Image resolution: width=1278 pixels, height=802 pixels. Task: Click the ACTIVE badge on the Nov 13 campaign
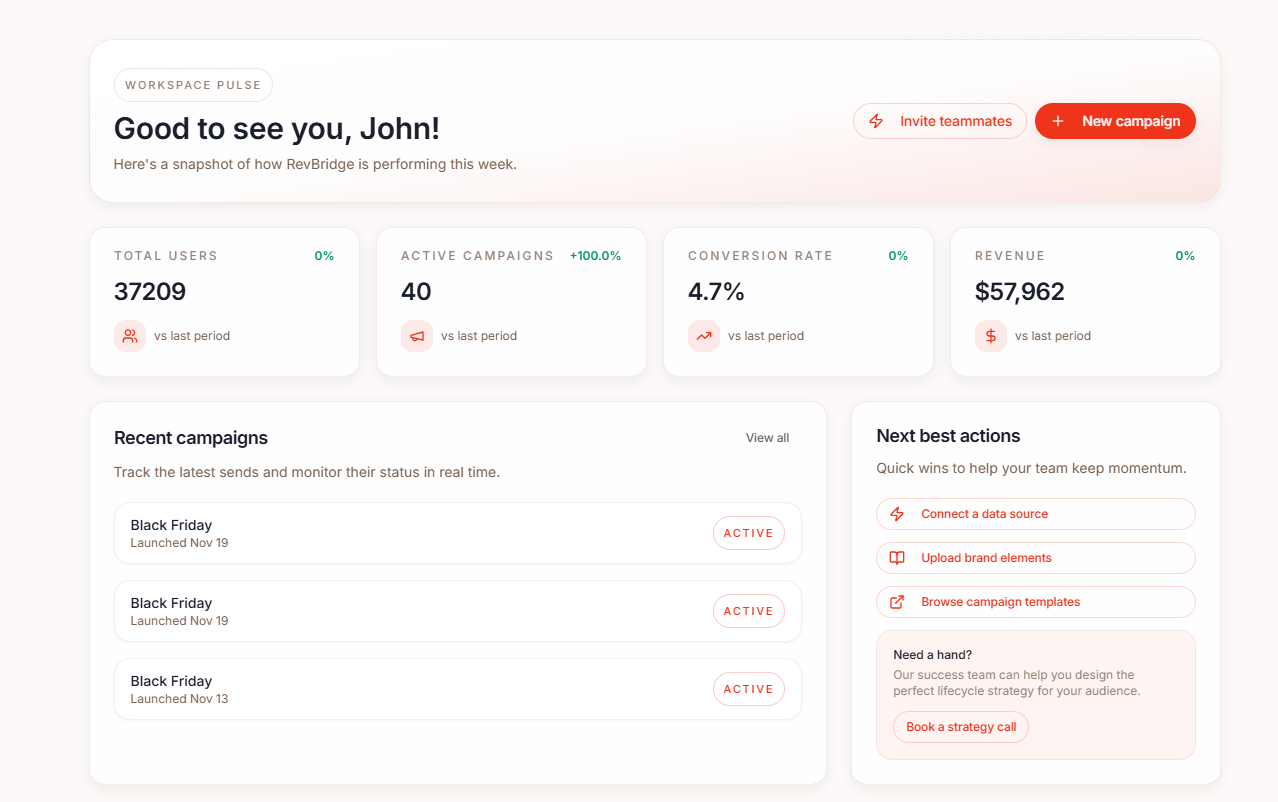[748, 689]
